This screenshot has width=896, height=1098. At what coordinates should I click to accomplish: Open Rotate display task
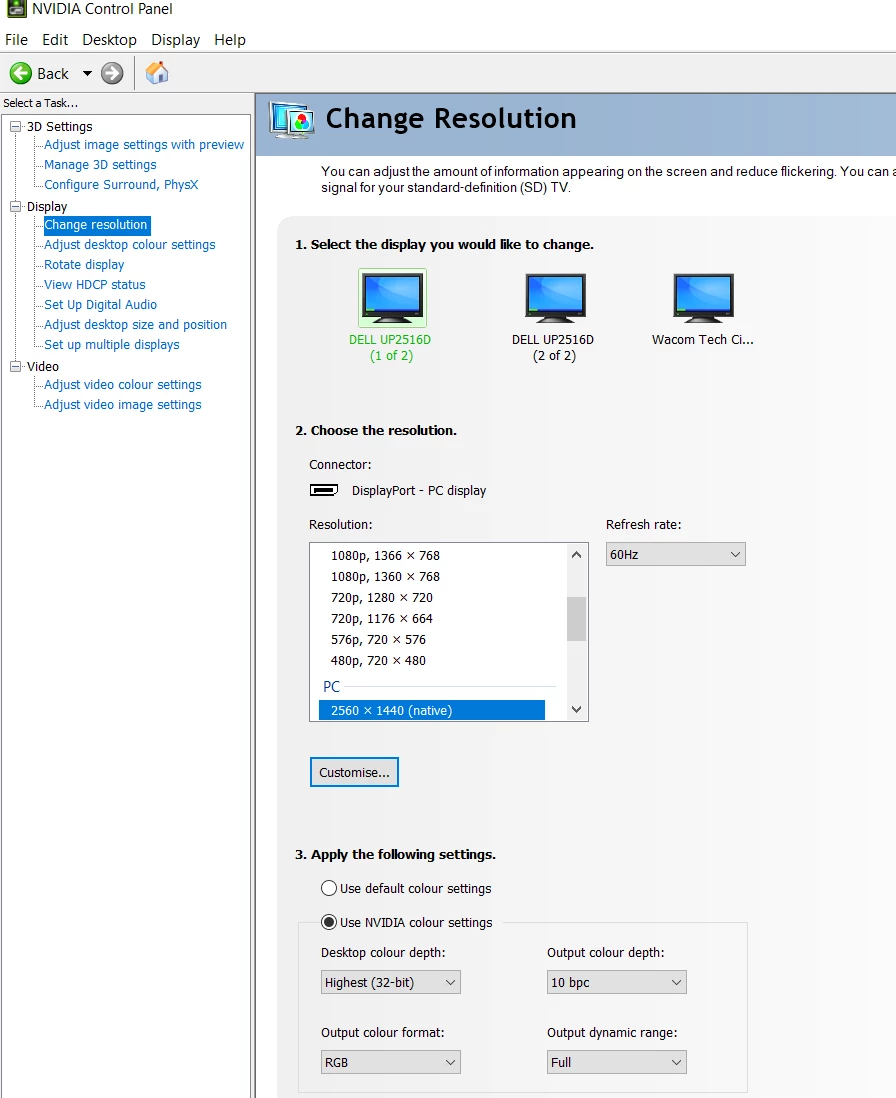tap(84, 265)
